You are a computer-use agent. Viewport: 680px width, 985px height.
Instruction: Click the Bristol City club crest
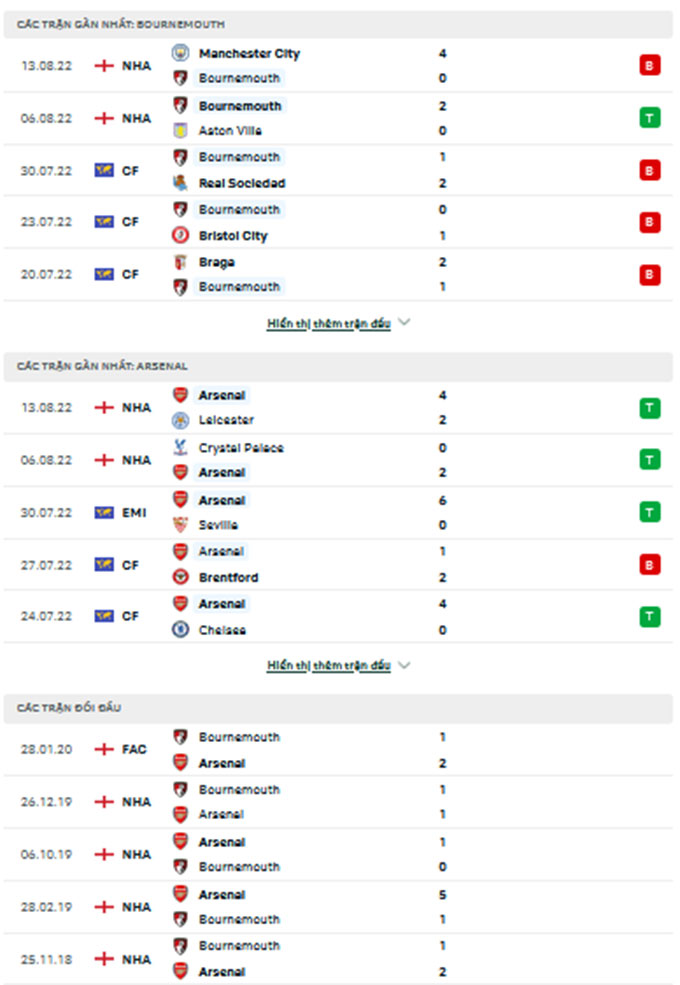pyautogui.click(x=180, y=236)
